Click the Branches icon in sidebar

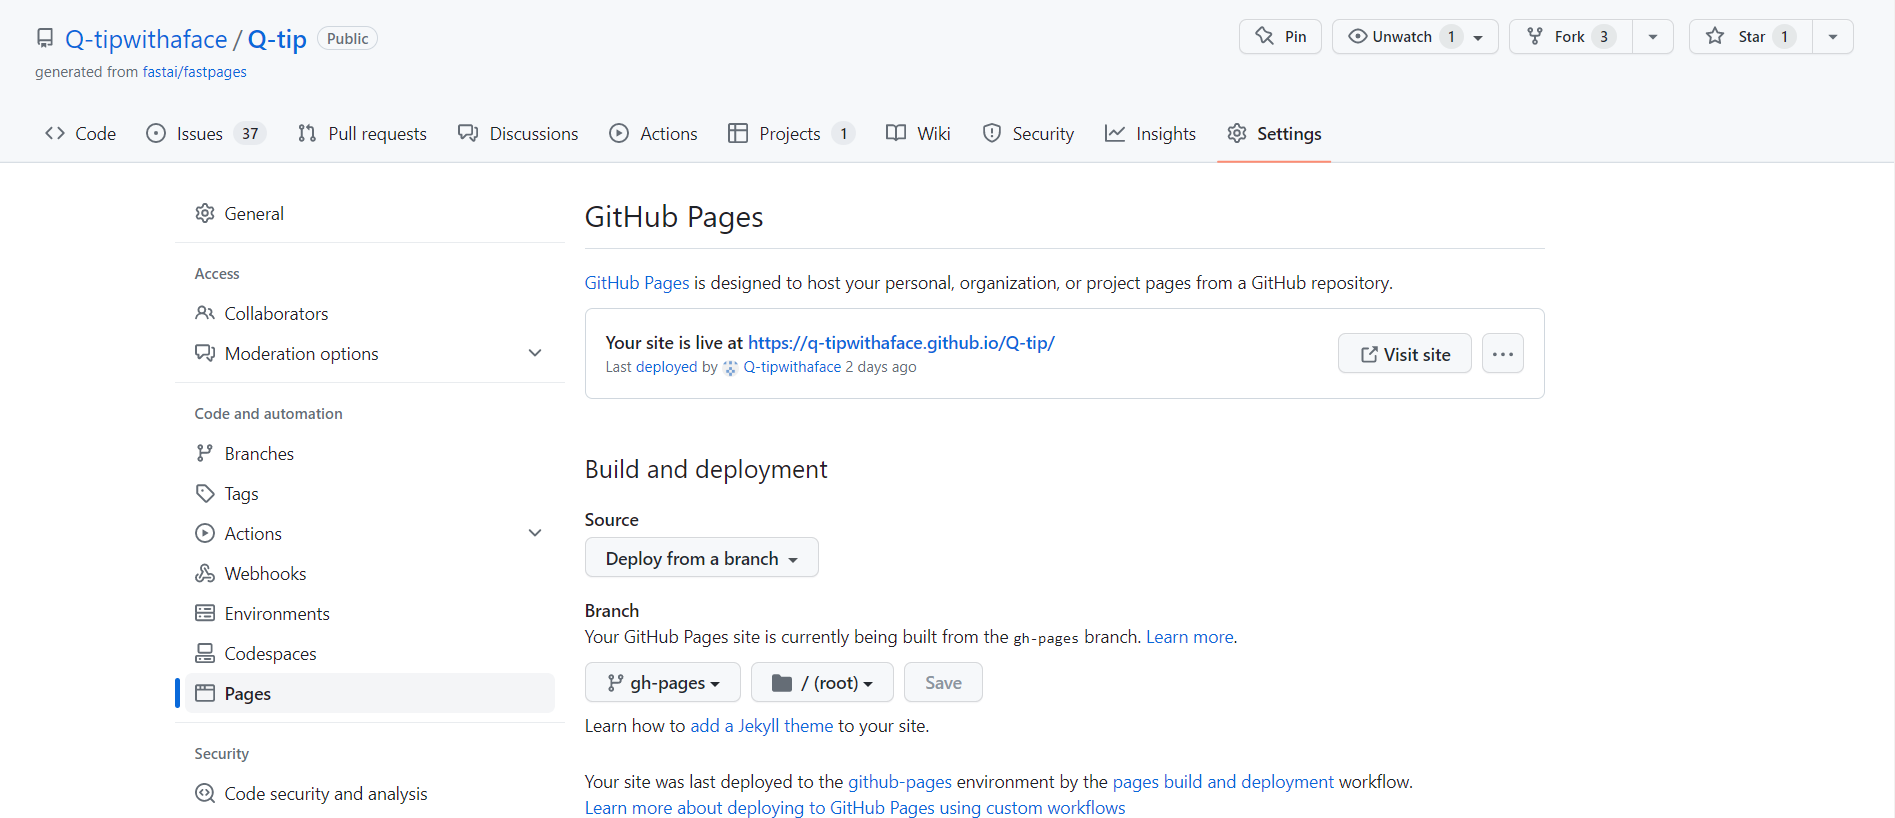coord(205,453)
